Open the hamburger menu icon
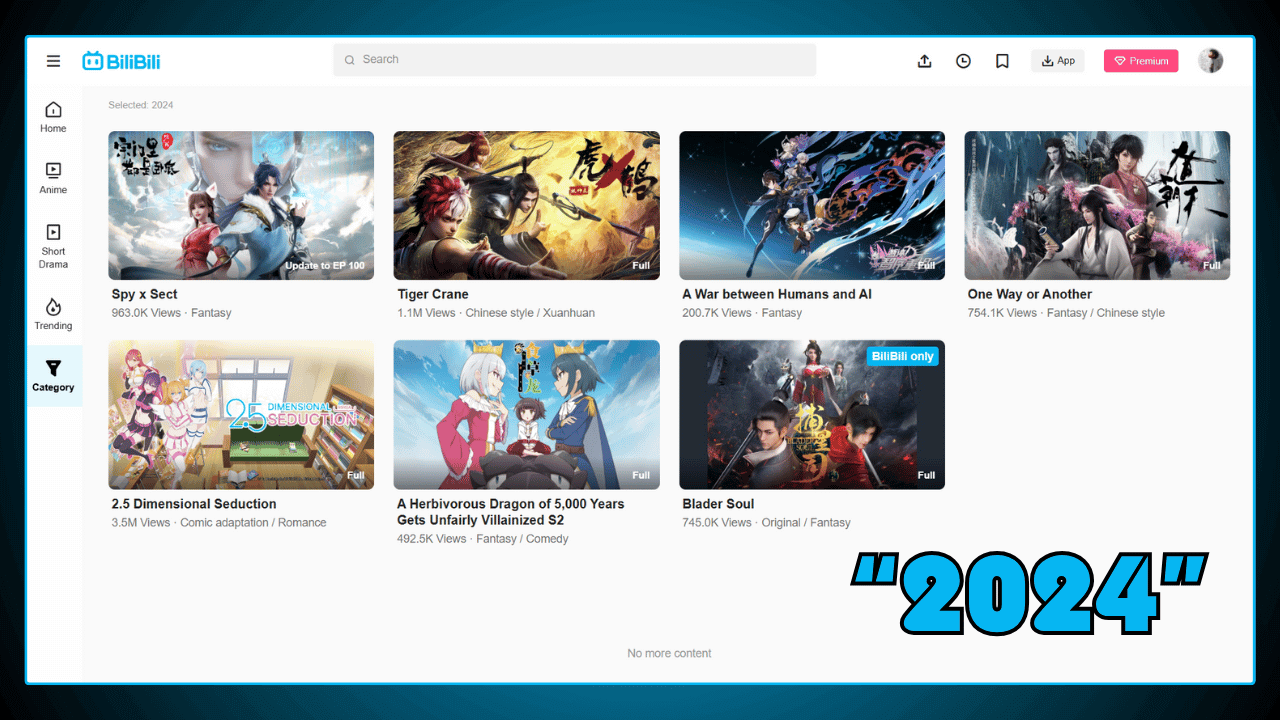The height and width of the screenshot is (720, 1280). tap(53, 61)
